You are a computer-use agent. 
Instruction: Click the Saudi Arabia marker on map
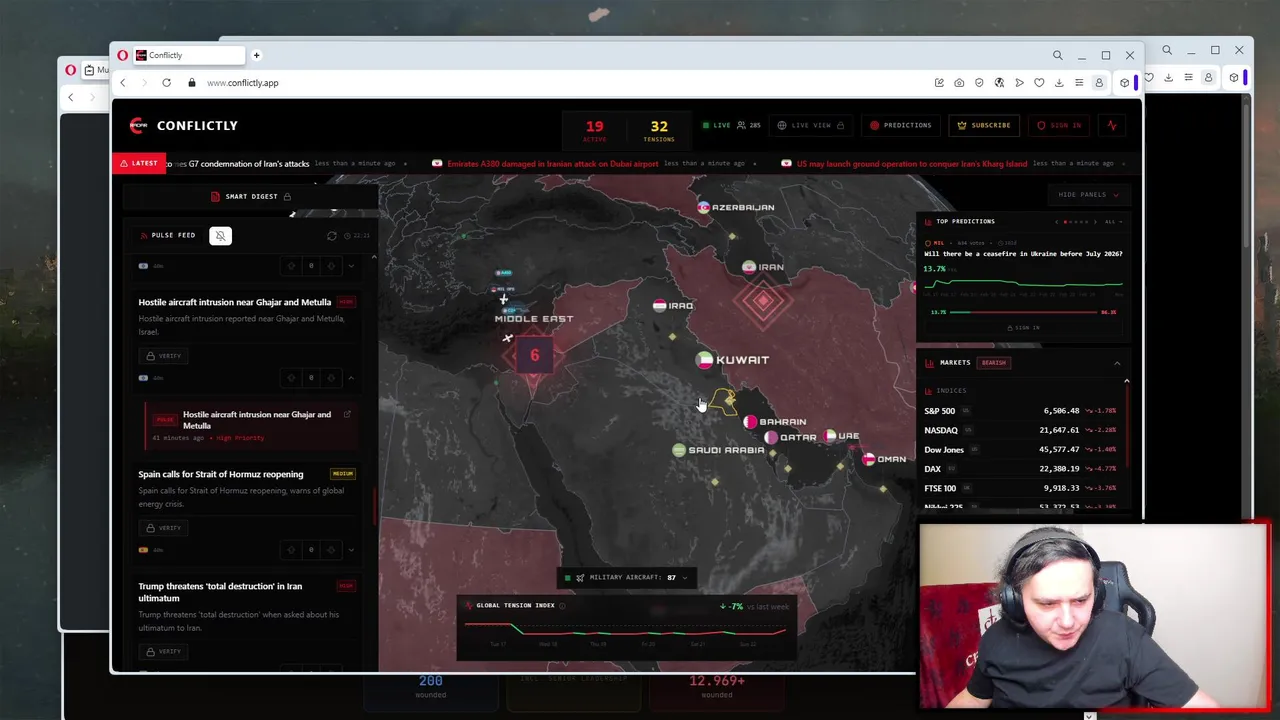679,450
